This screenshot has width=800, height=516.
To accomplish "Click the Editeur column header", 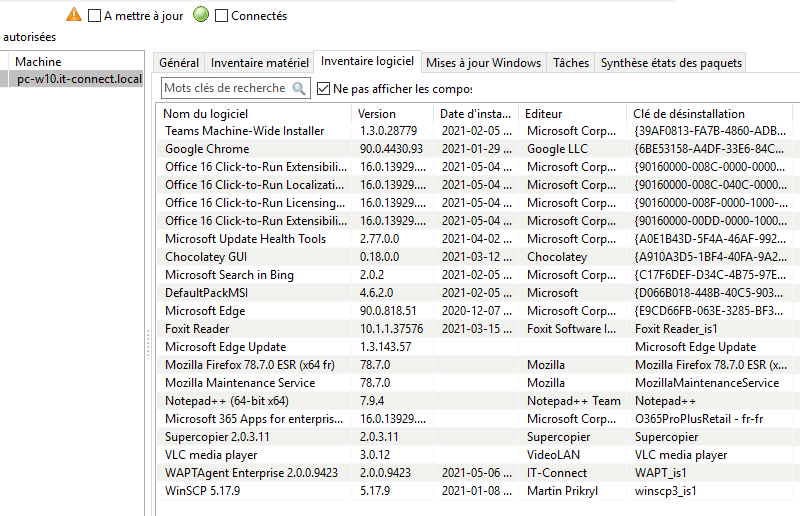I will click(573, 113).
